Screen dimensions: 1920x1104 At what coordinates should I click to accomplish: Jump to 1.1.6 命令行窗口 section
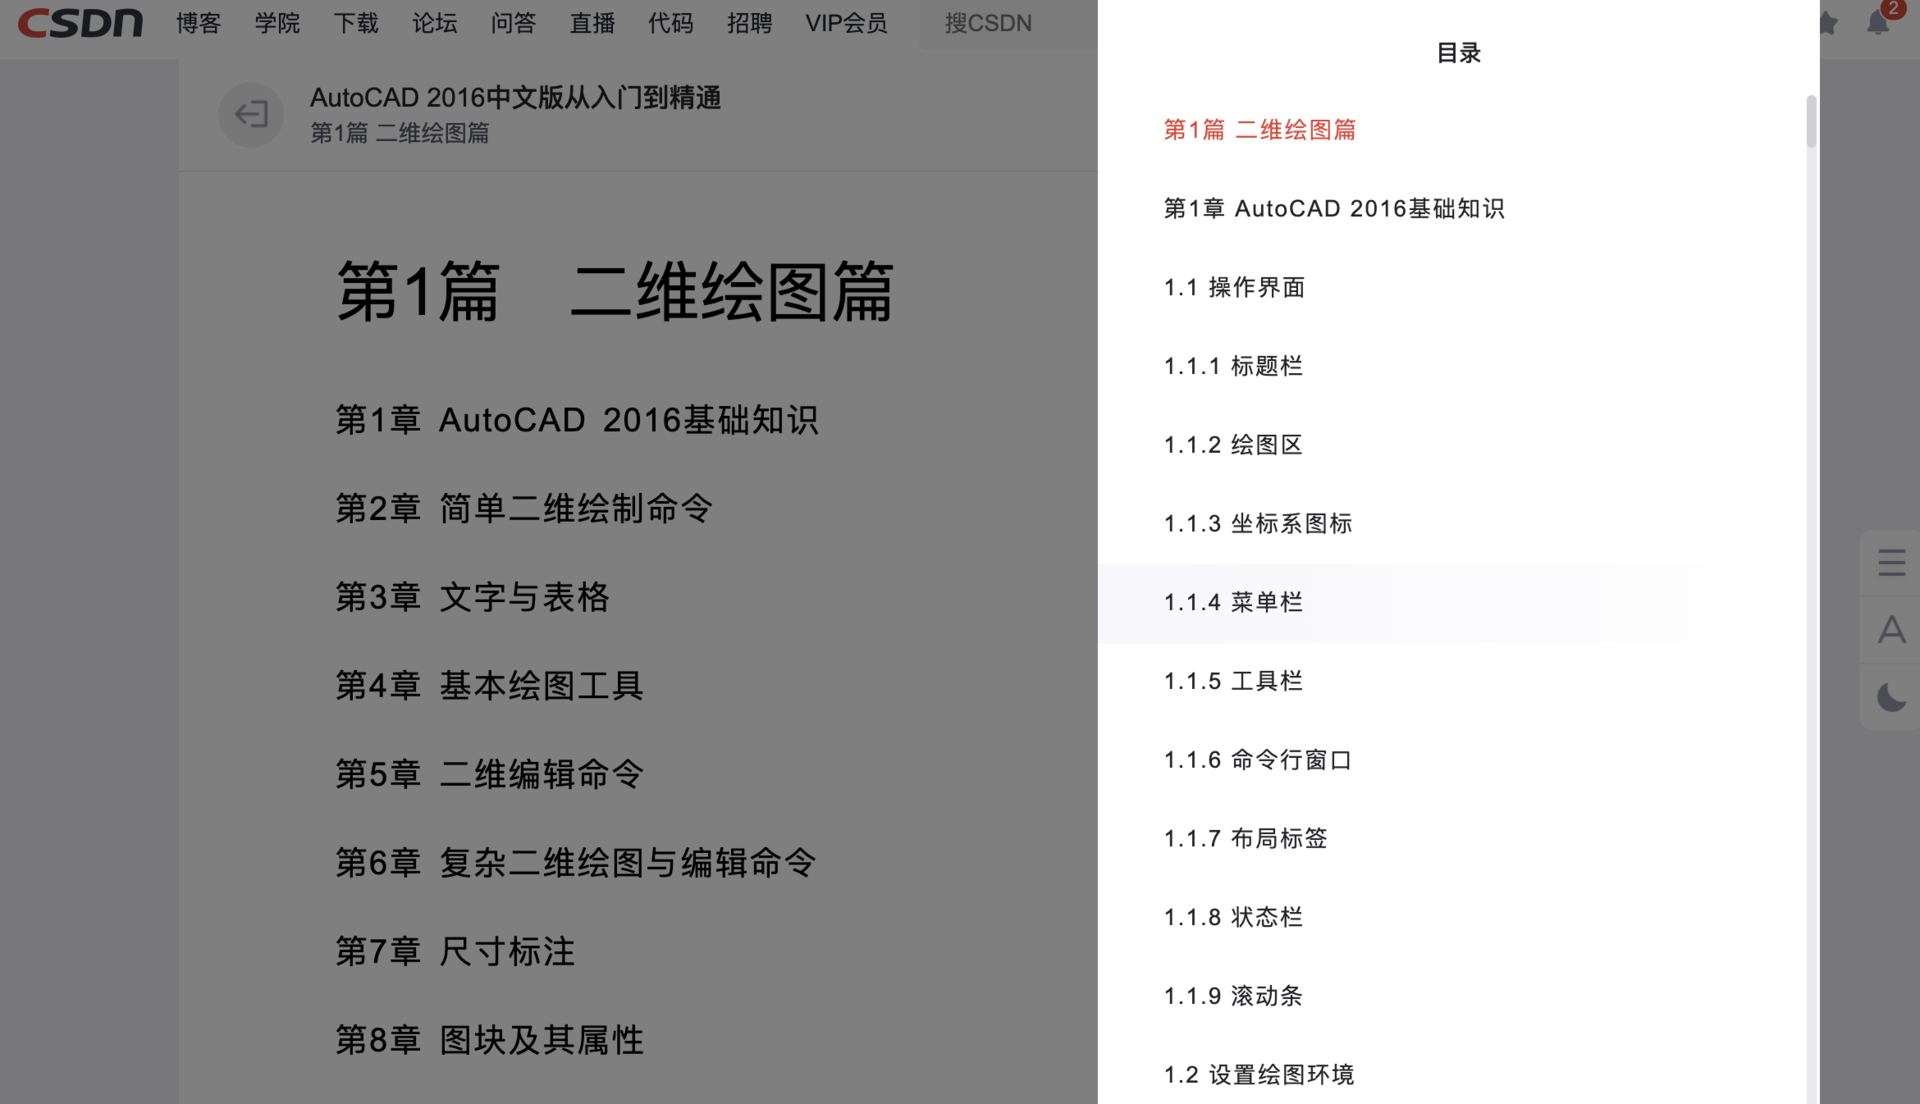pyautogui.click(x=1257, y=760)
